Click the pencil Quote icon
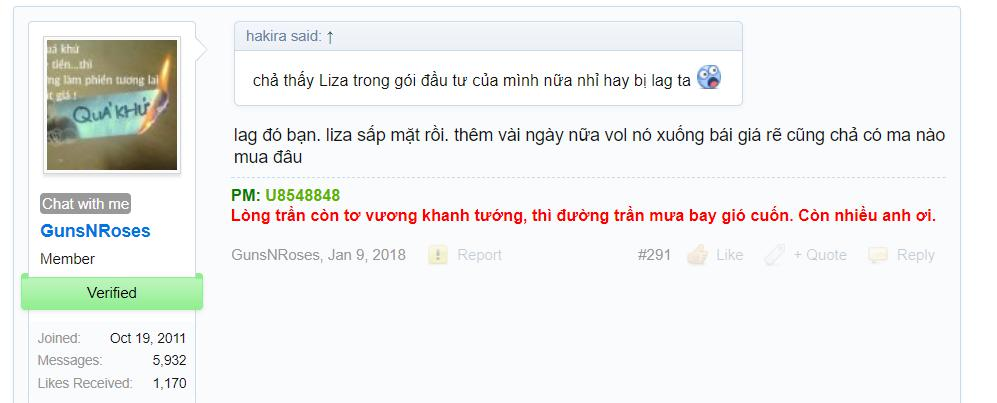Viewport: 997px width, 403px height. pyautogui.click(x=774, y=255)
